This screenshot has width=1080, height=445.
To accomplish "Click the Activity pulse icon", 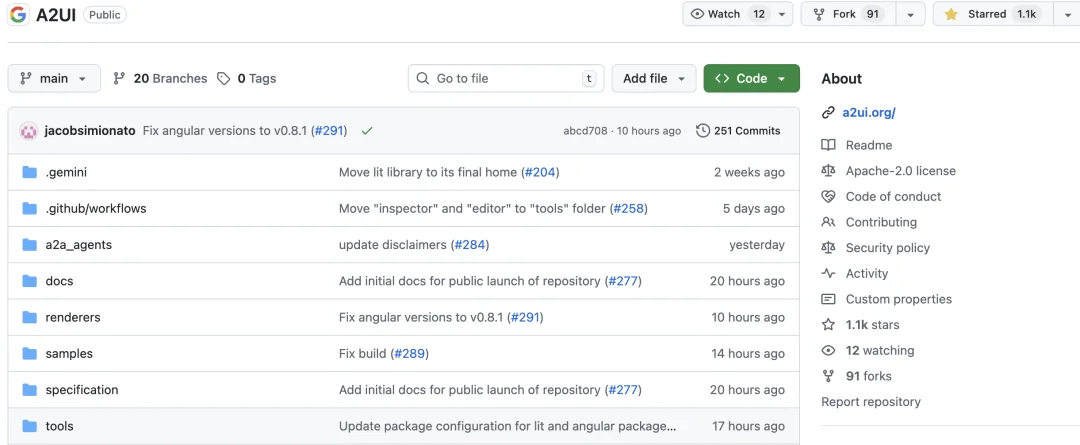I will pyautogui.click(x=828, y=273).
